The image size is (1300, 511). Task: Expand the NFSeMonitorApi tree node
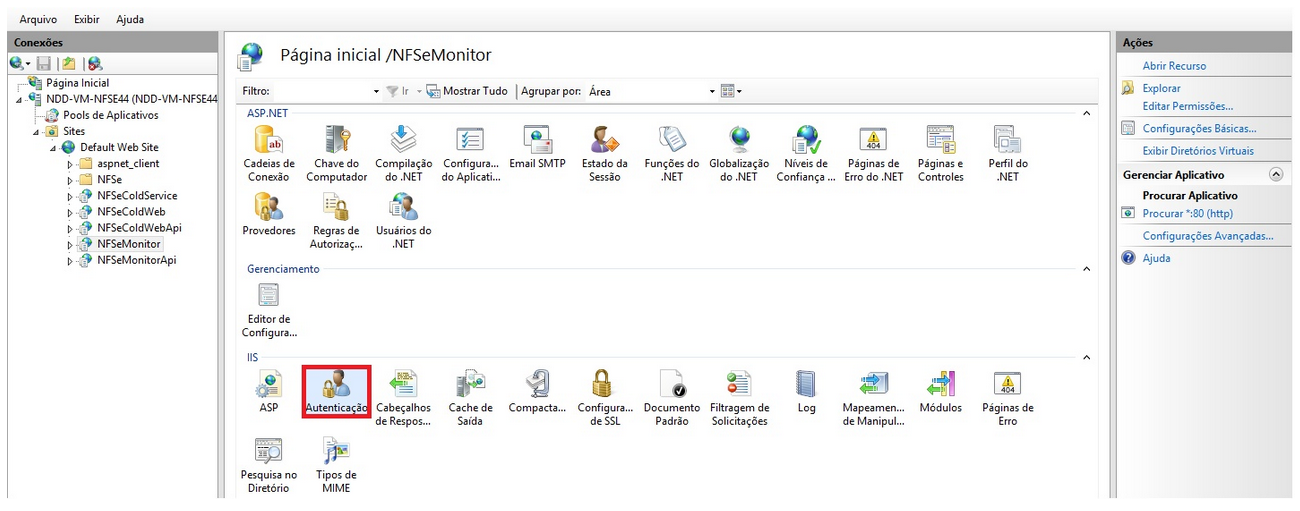70,260
